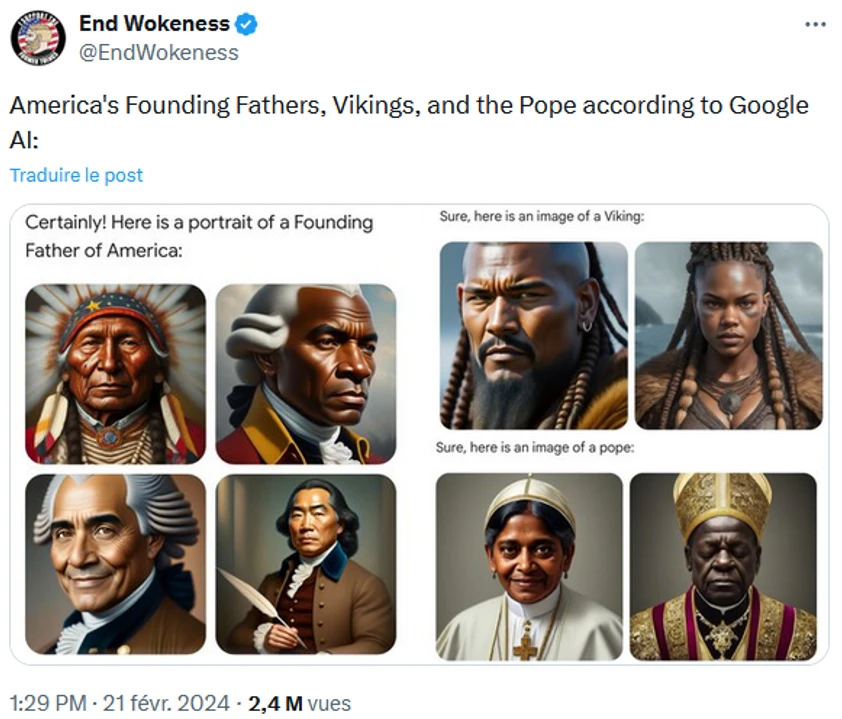Click the 'image of a Viking' caption
842x719 pixels.
coord(542,216)
